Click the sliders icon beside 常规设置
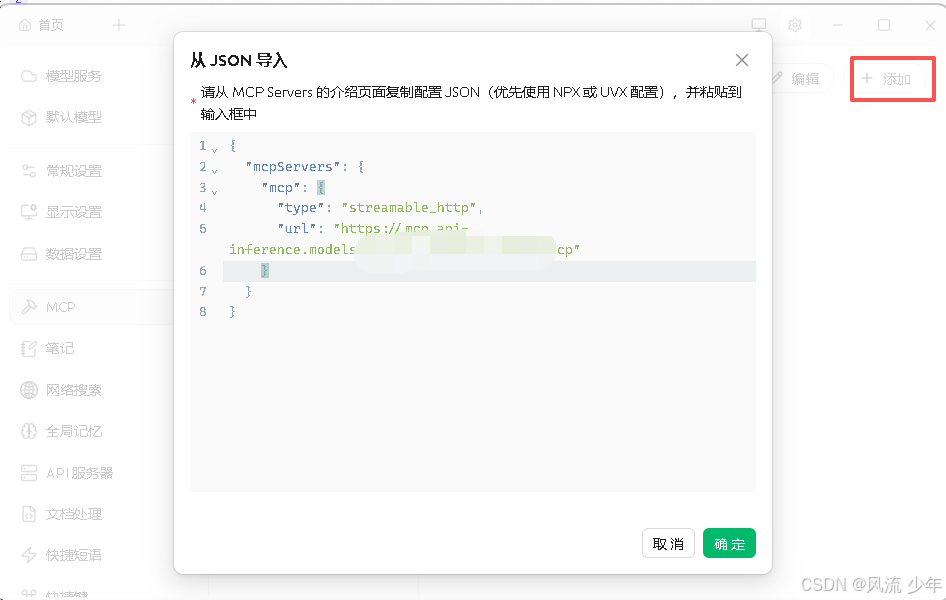Screen dimensions: 946x600 [29, 171]
